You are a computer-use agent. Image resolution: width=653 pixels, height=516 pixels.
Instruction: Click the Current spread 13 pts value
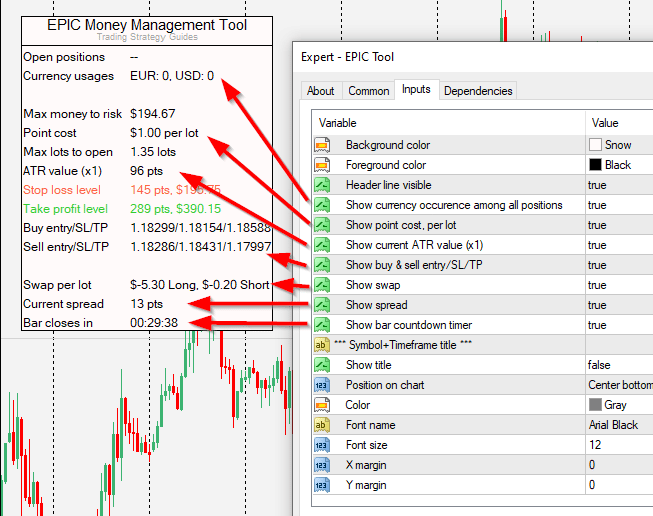(x=146, y=304)
